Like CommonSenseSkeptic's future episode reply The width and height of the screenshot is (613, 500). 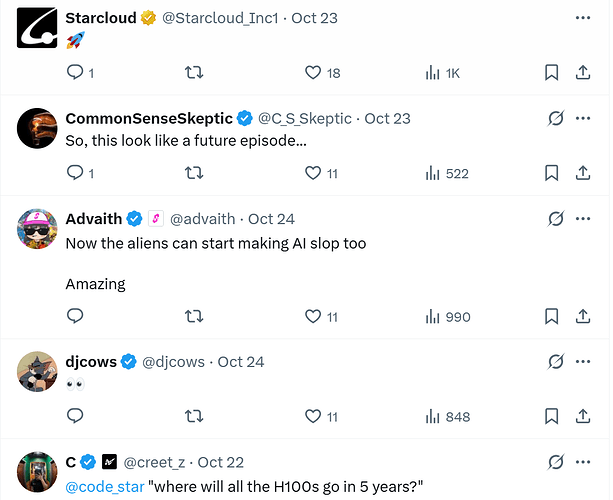tap(313, 173)
